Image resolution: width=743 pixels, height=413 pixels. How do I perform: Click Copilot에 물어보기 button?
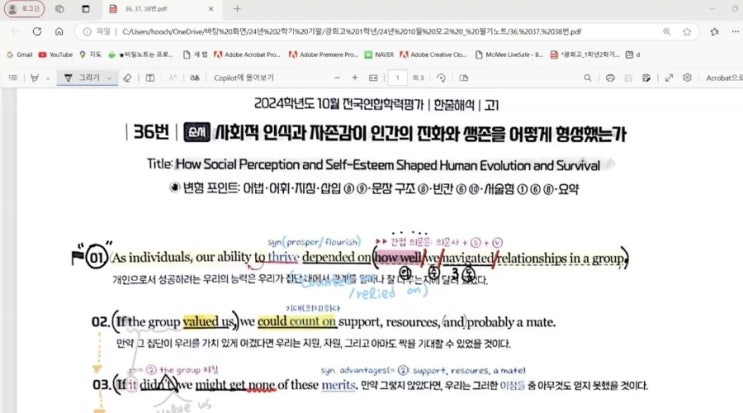[x=244, y=78]
